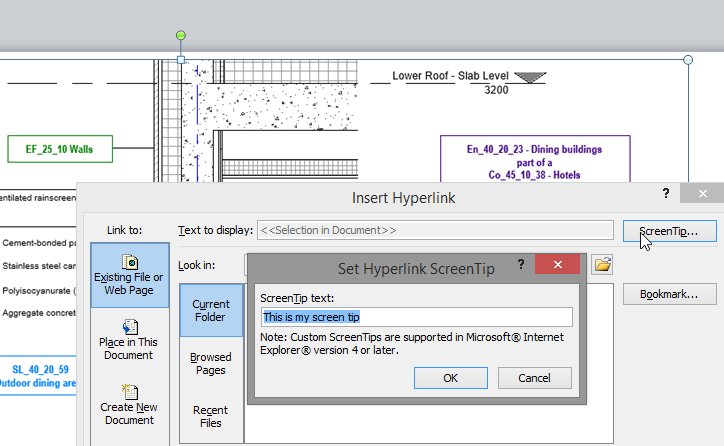
Task: Click the Stainless steel text in the document
Action: point(39,266)
